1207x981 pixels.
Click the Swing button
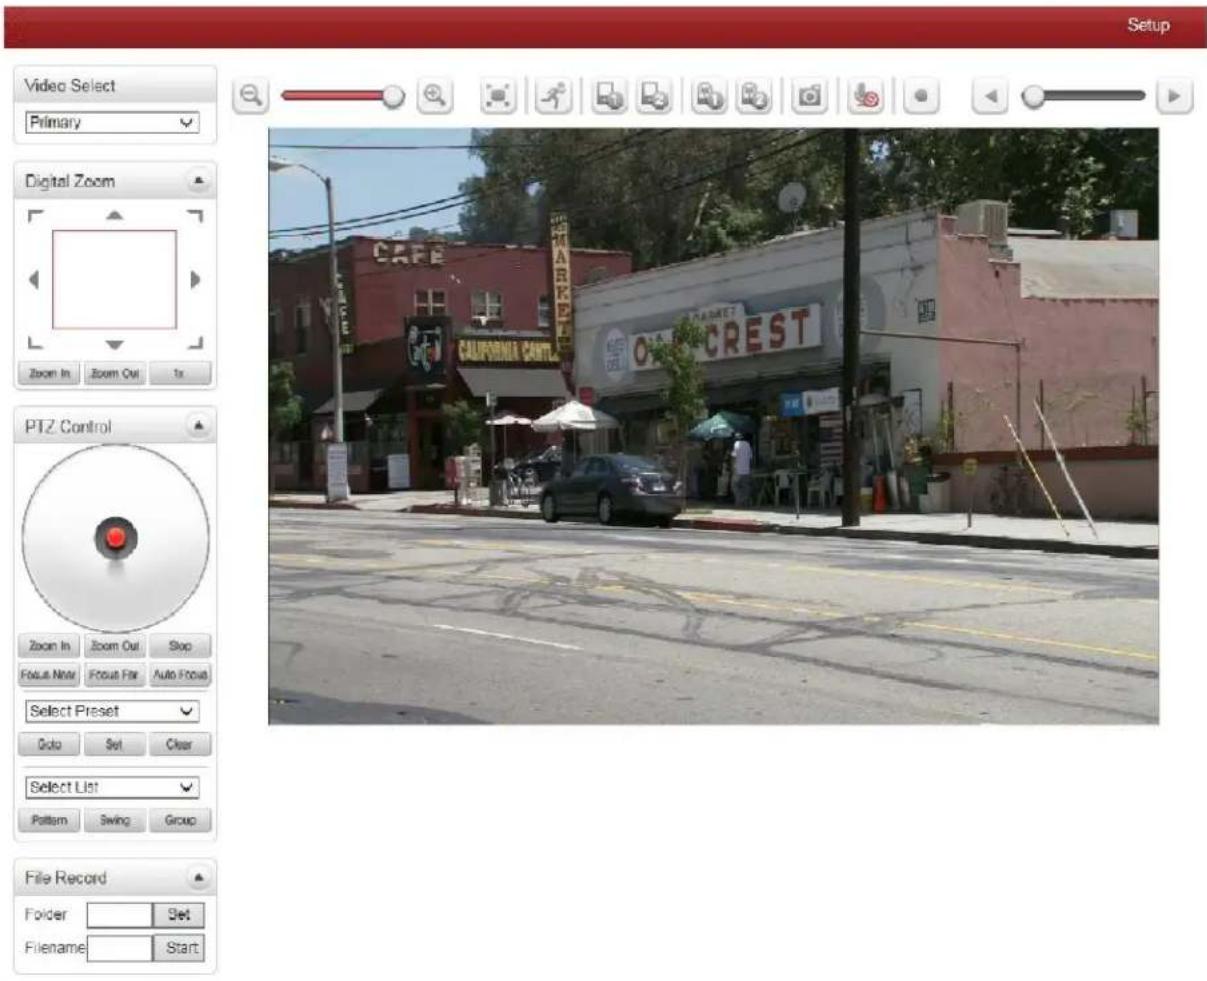[115, 820]
